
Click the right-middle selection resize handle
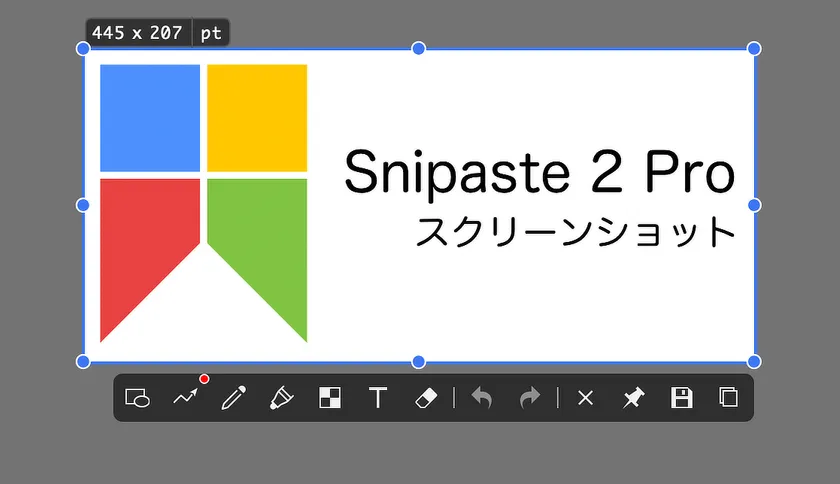coord(754,205)
